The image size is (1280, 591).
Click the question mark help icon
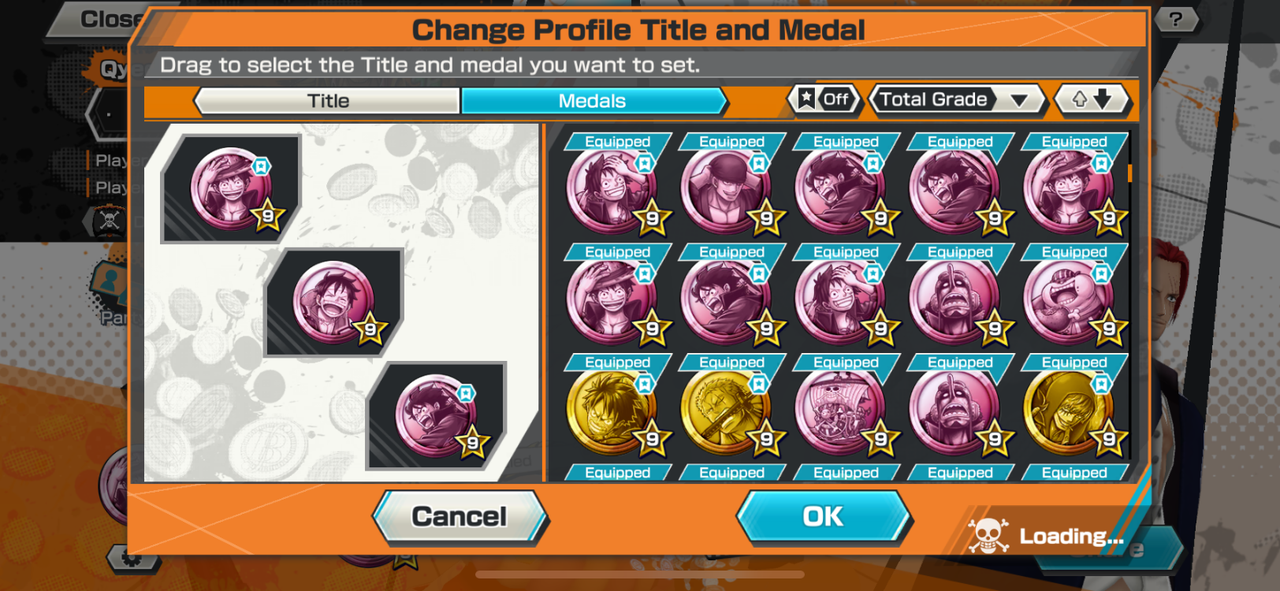coord(1176,18)
